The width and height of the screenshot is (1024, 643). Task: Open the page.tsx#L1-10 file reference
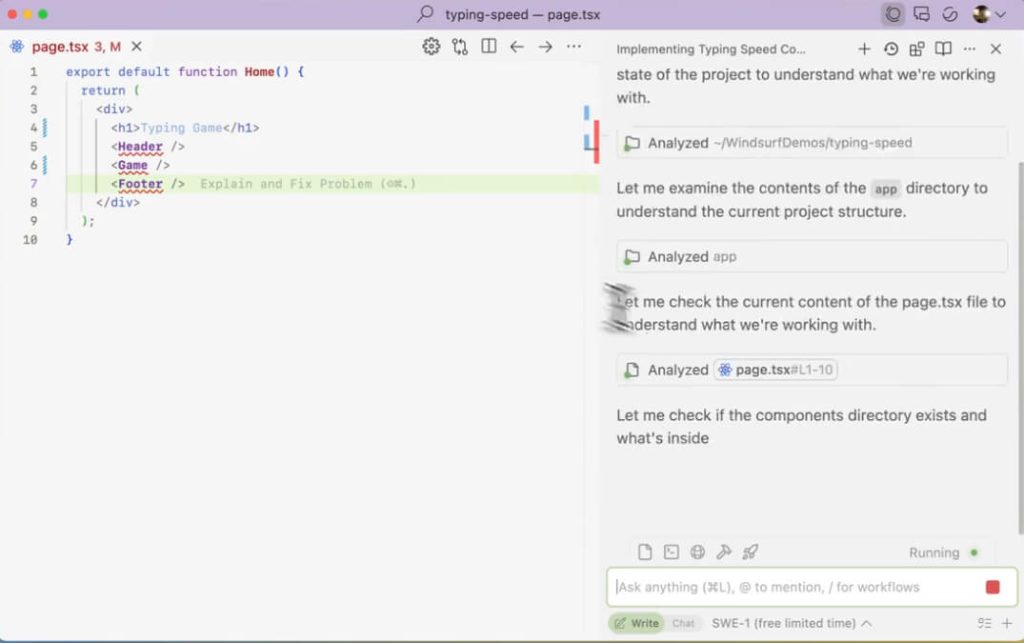click(776, 370)
